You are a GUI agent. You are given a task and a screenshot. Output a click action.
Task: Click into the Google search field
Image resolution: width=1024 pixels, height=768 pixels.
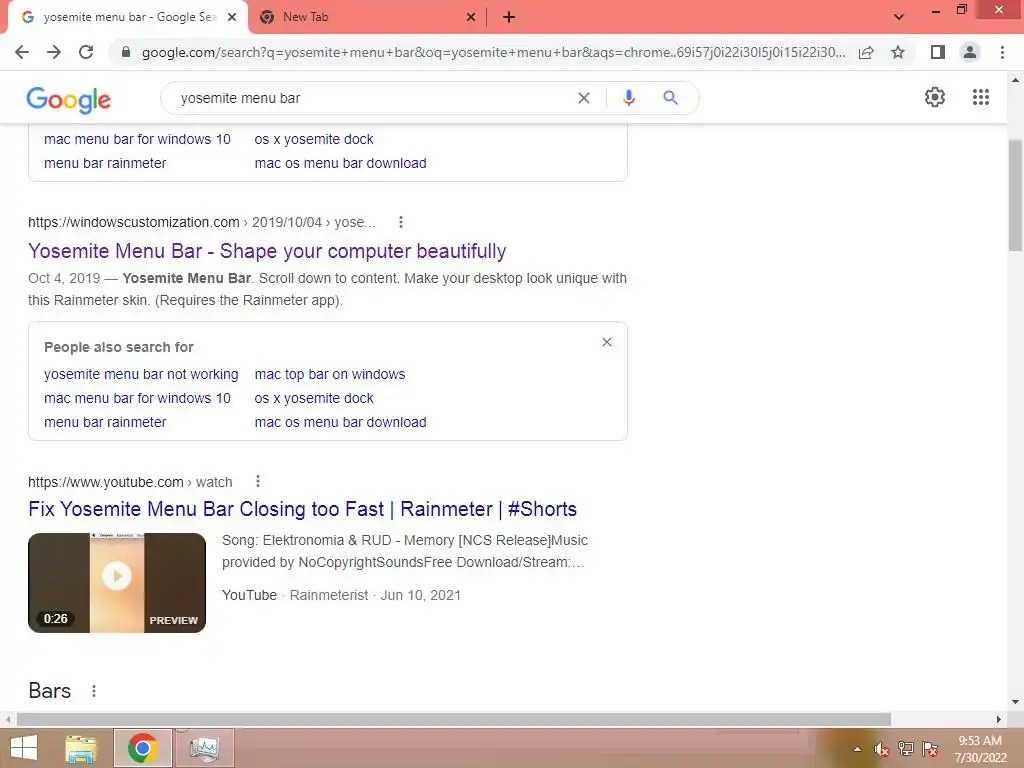pos(372,98)
